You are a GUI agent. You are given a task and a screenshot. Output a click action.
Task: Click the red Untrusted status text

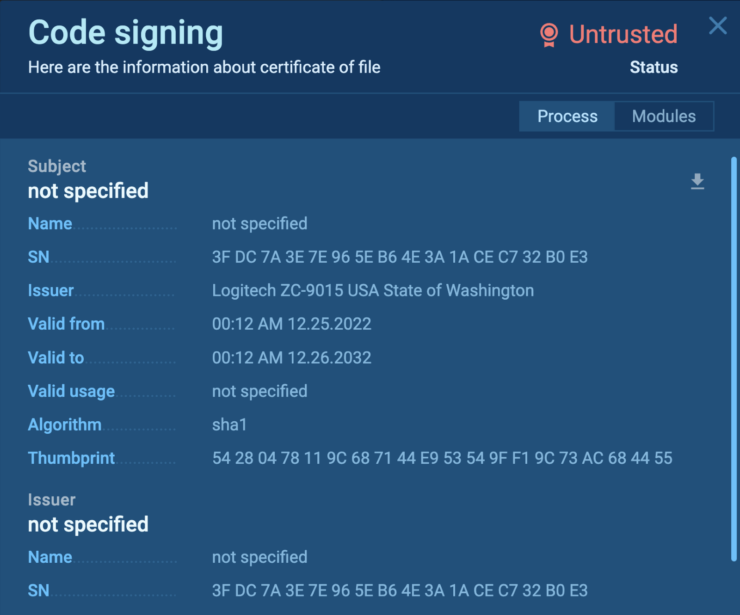[623, 34]
